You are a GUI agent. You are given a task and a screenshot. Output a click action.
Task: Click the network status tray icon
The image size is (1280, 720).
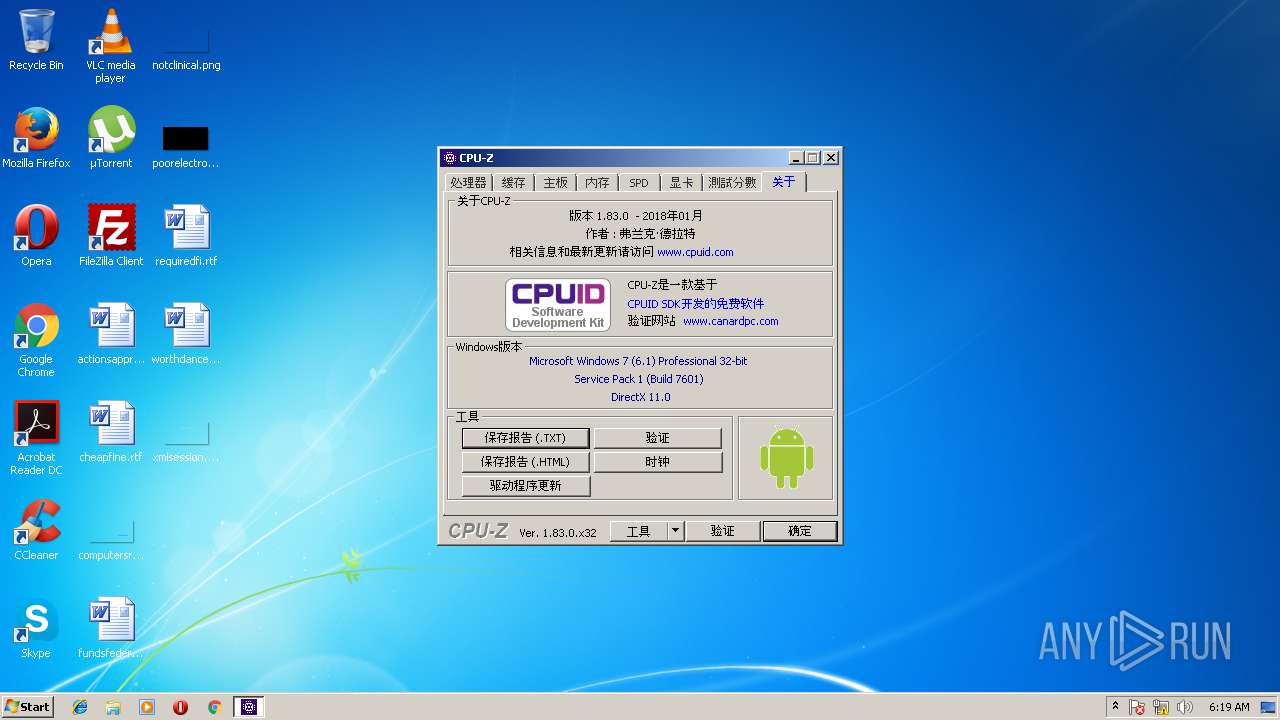click(x=1161, y=707)
